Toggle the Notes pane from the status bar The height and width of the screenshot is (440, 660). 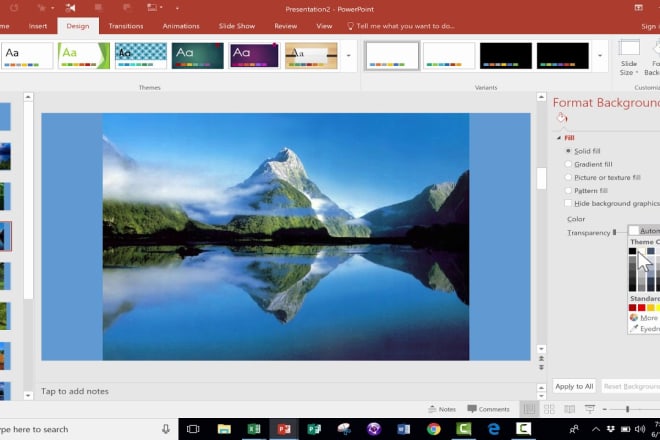tap(442, 409)
